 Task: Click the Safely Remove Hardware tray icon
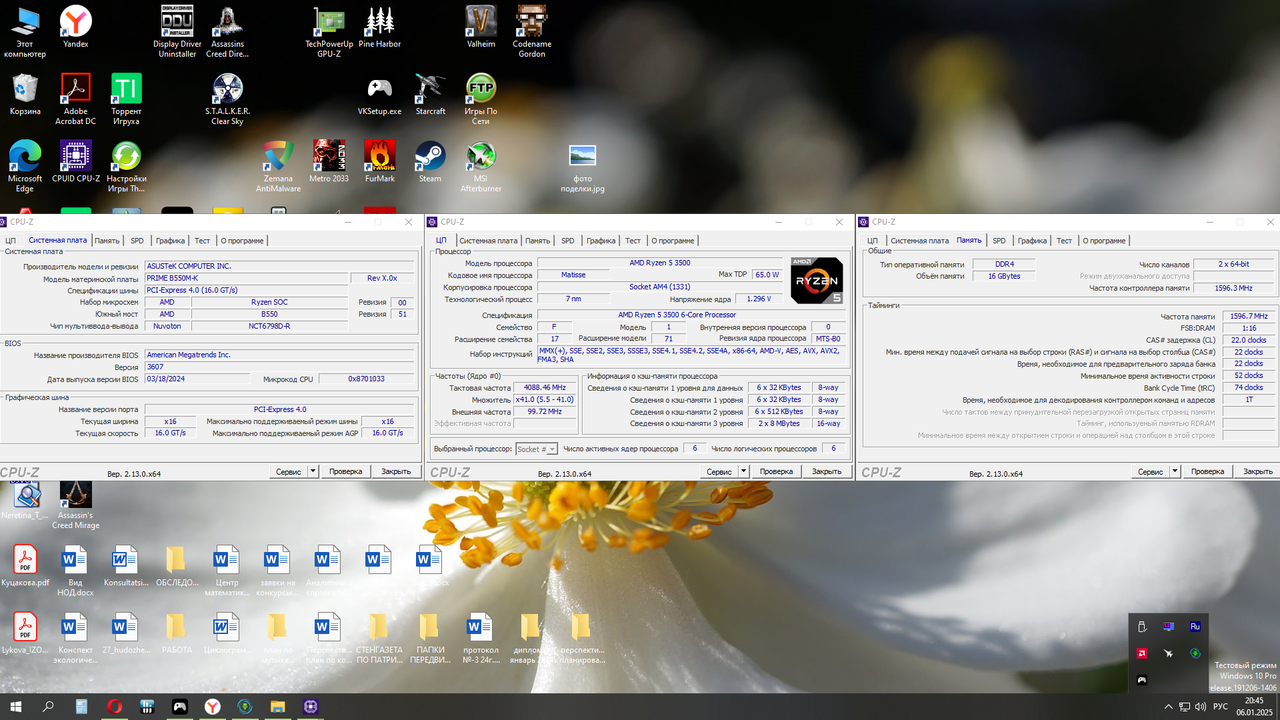(1141, 627)
